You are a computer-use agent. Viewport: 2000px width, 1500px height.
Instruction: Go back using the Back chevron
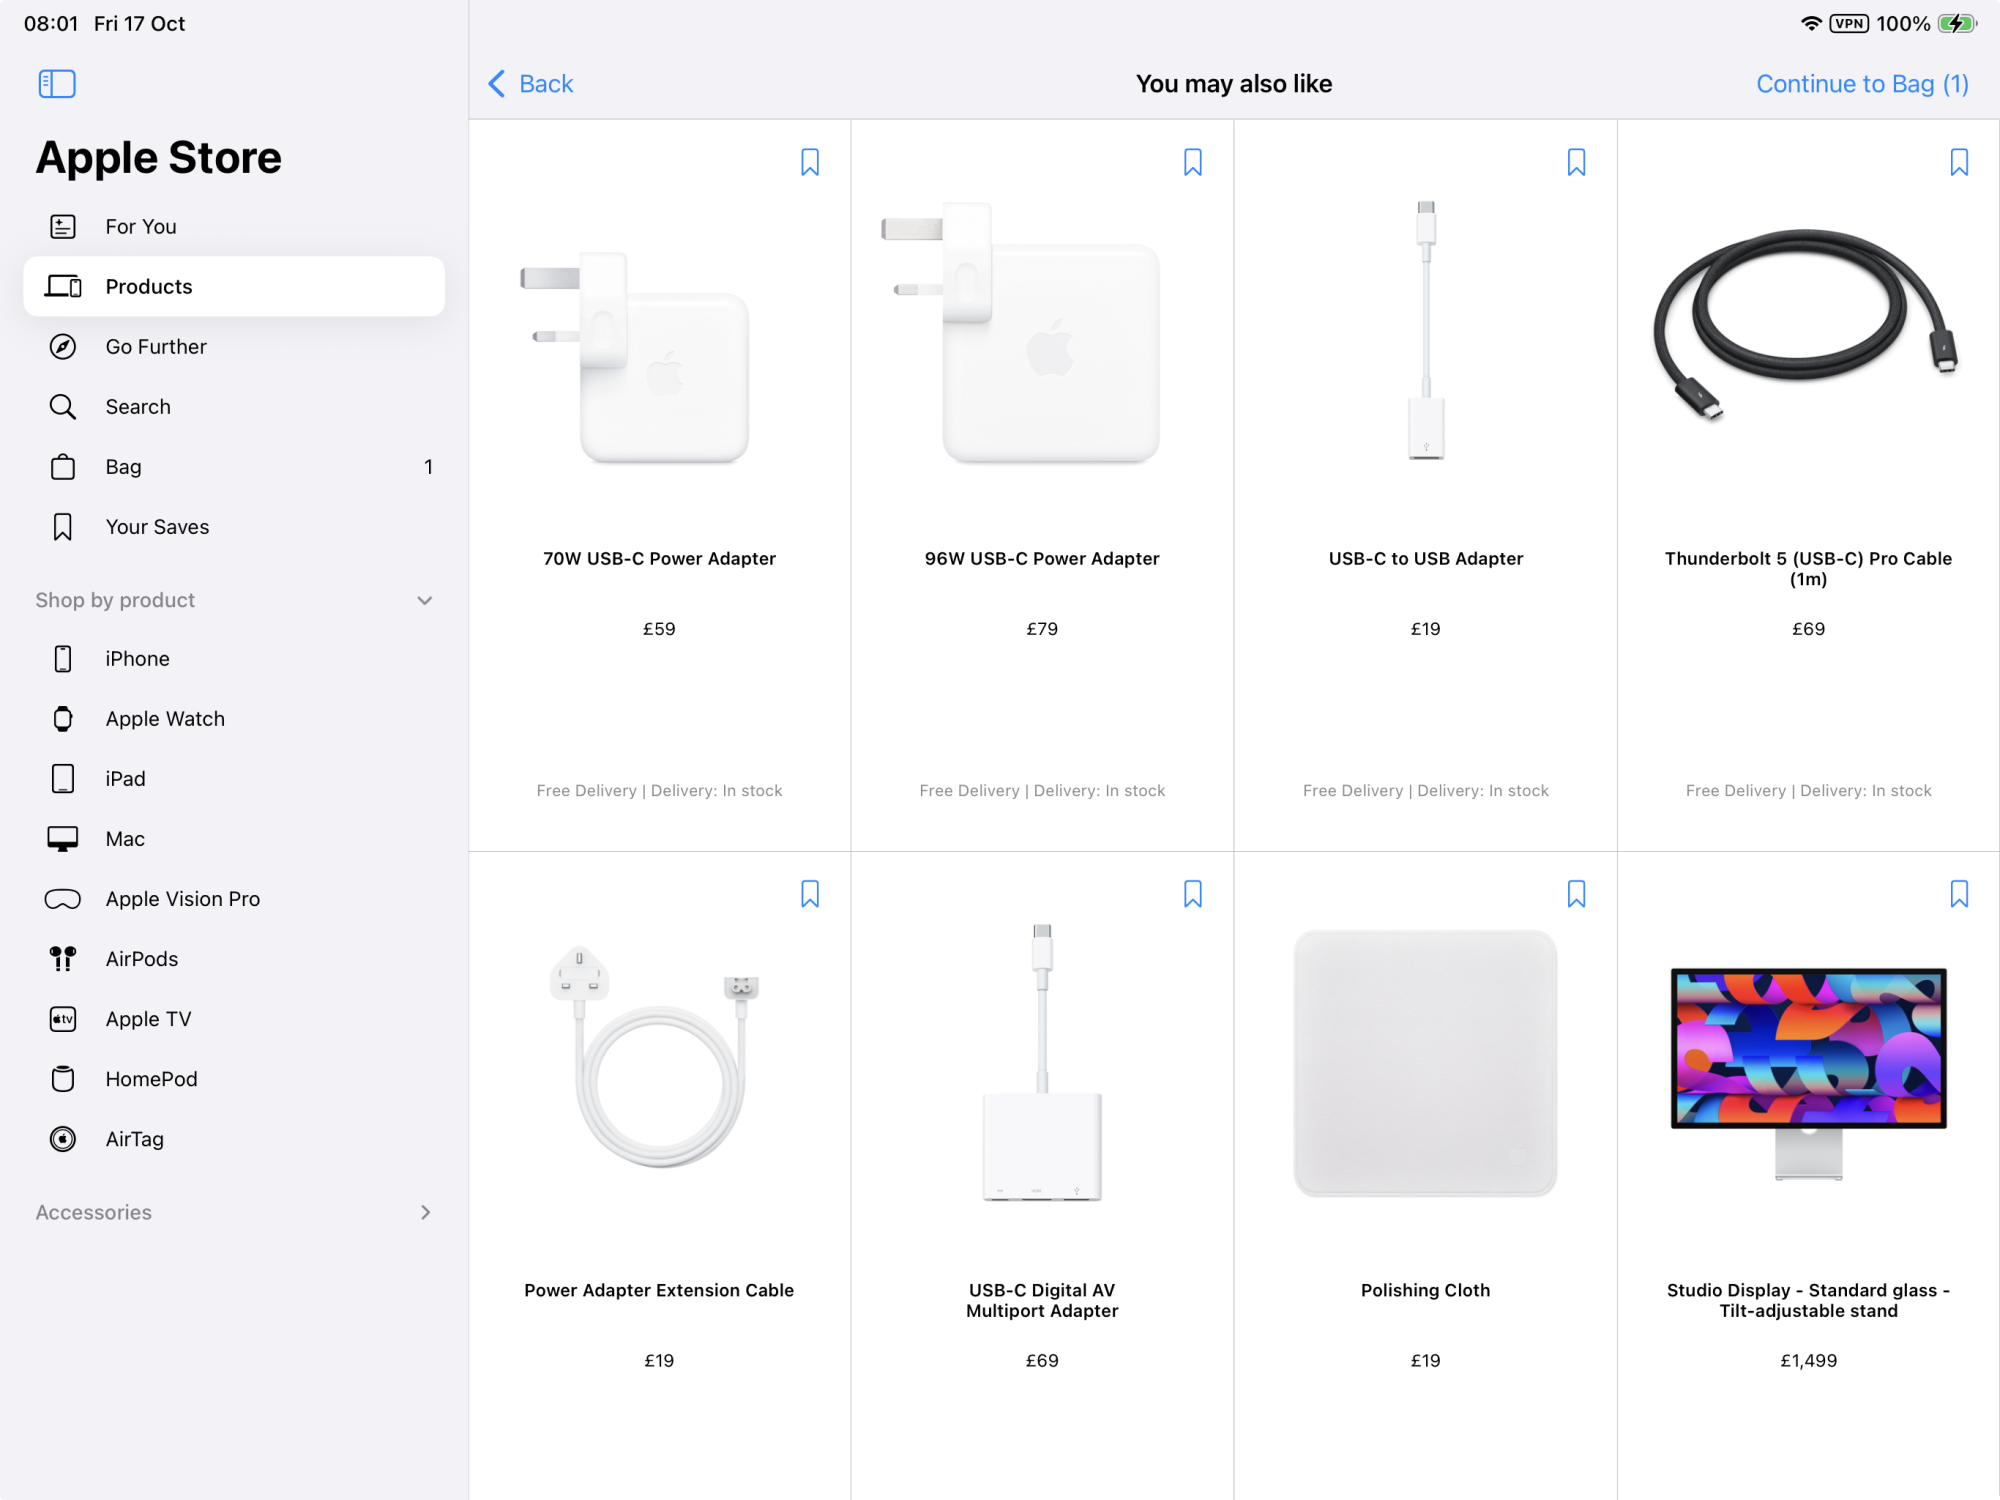pos(497,84)
